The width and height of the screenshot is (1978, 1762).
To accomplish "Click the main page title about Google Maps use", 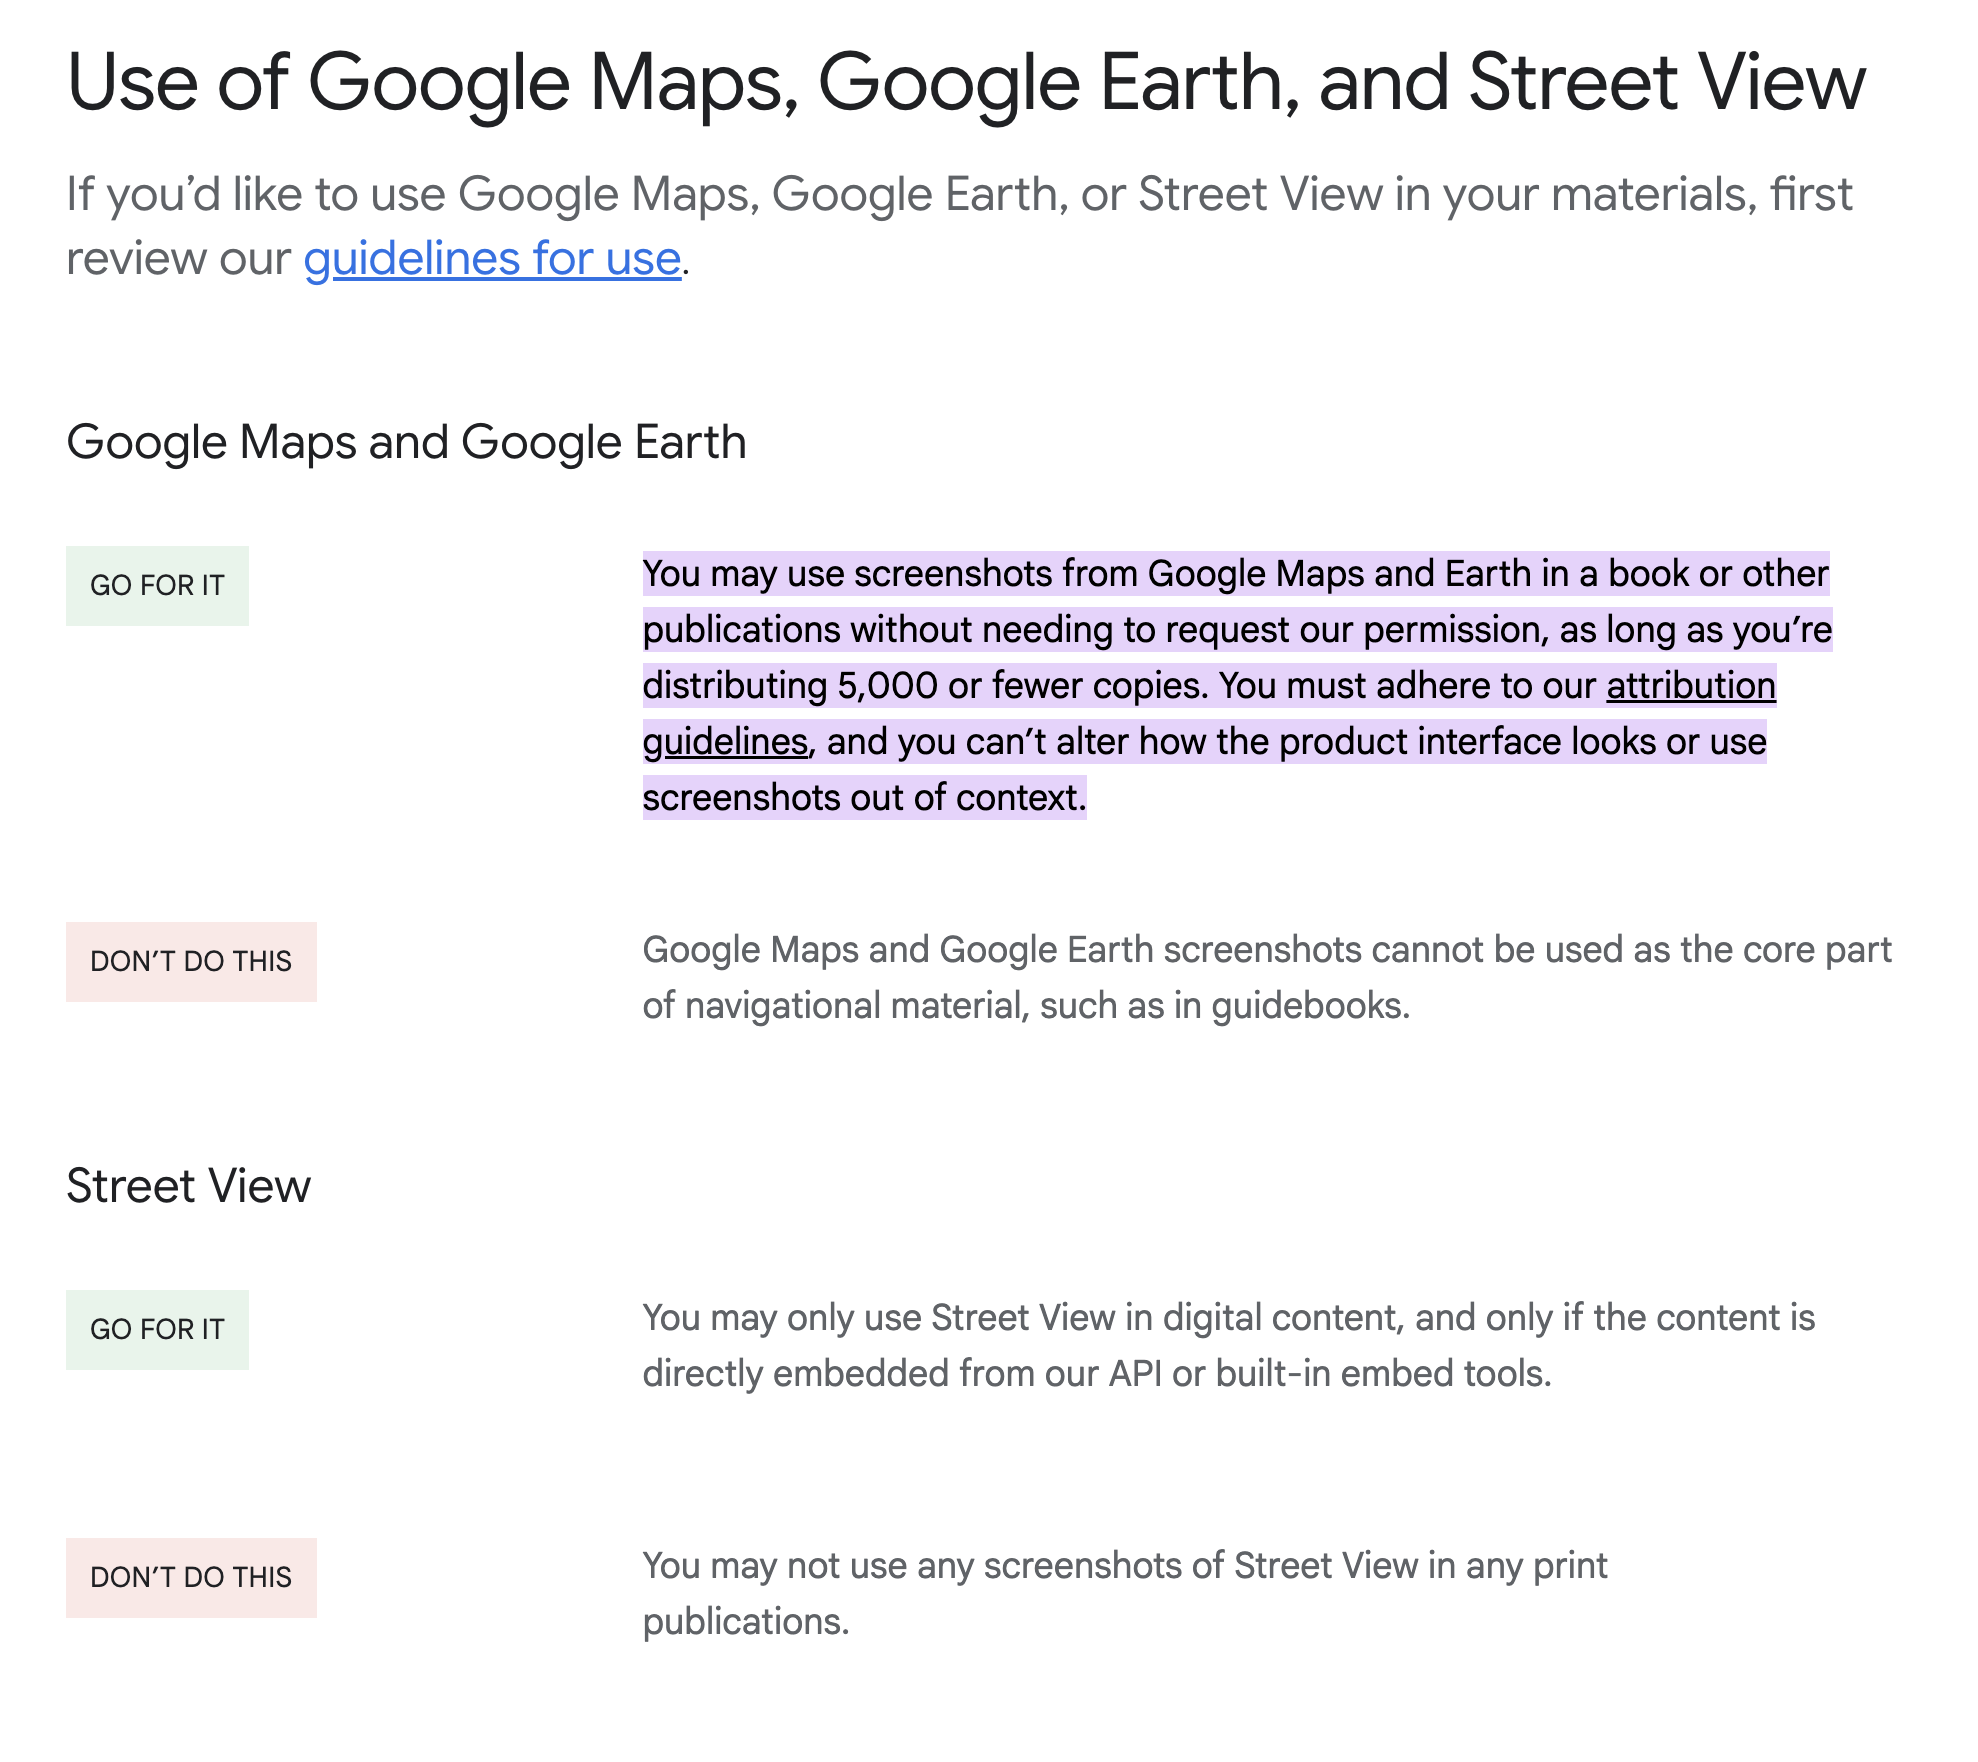I will pos(965,82).
